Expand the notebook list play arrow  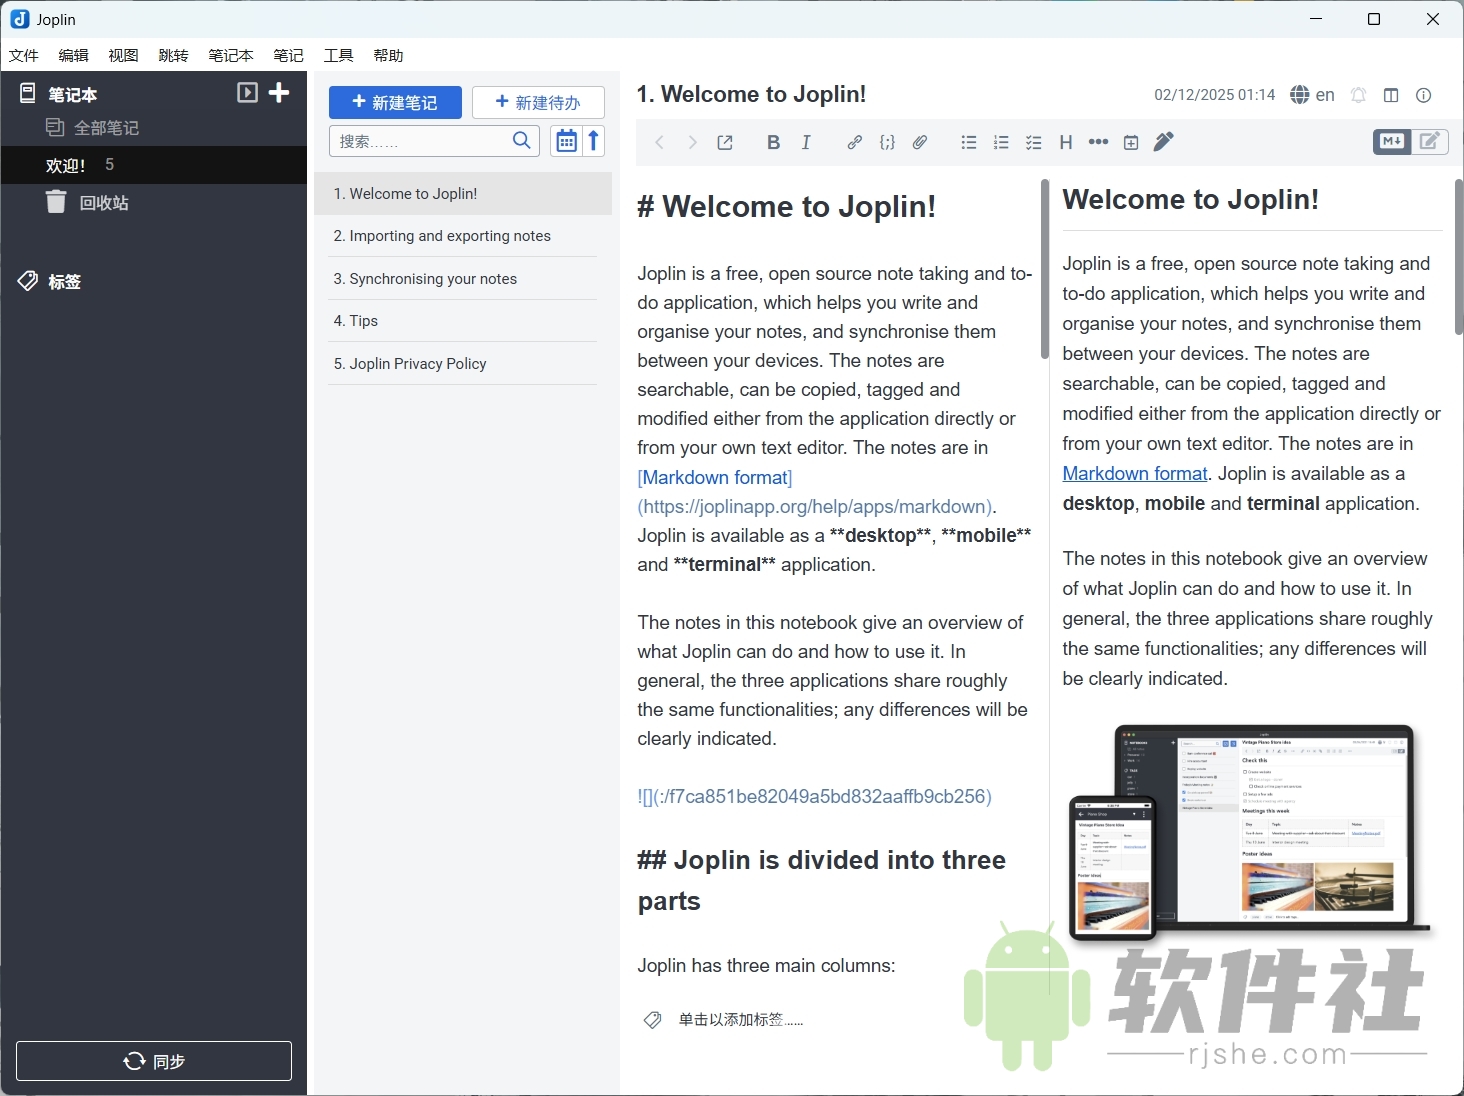[247, 93]
